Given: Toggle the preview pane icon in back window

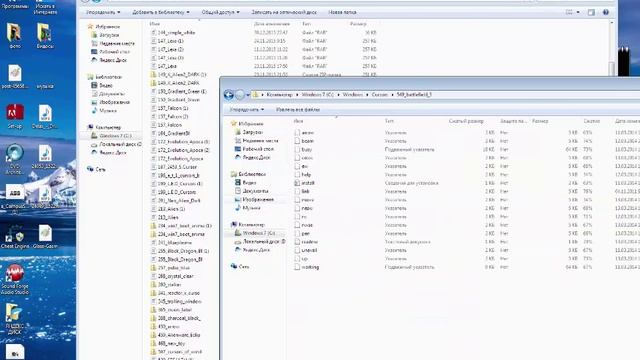Looking at the screenshot, I should pos(591,12).
